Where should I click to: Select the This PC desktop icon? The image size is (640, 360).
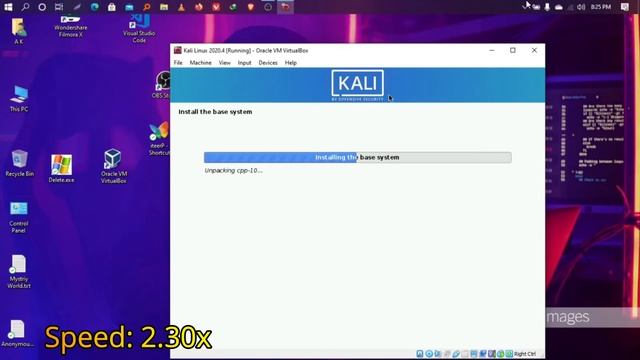coord(19,99)
